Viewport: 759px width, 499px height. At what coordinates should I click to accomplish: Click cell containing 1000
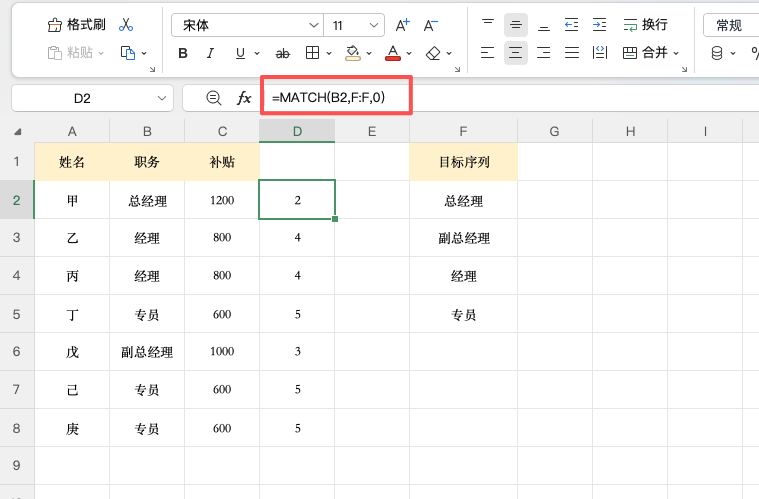pos(222,351)
